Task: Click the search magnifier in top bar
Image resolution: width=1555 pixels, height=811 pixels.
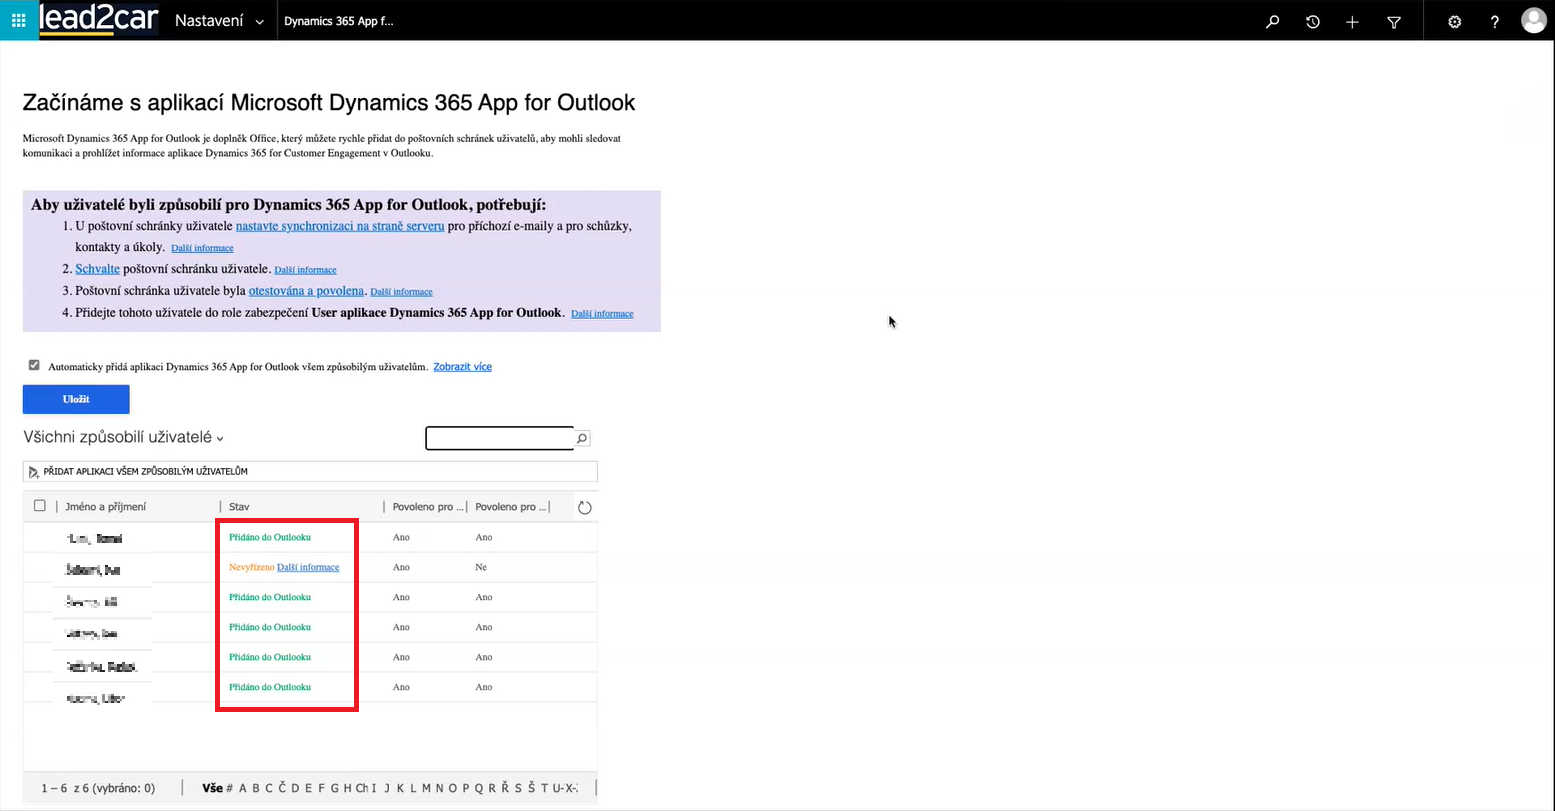Action: (1272, 21)
